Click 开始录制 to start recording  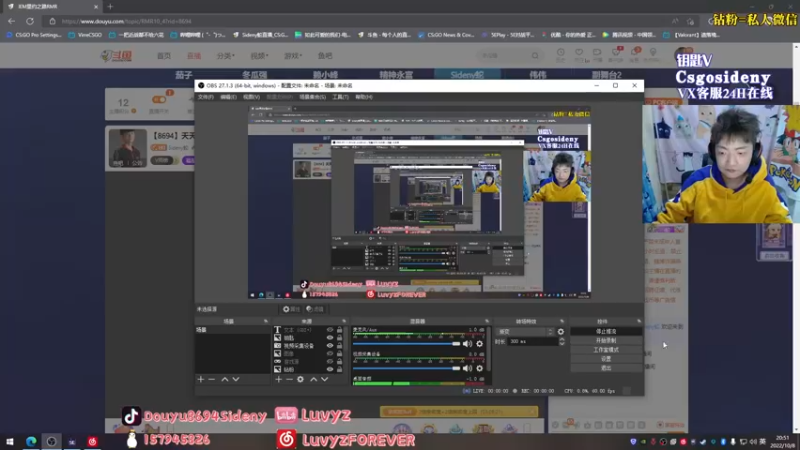tap(606, 340)
